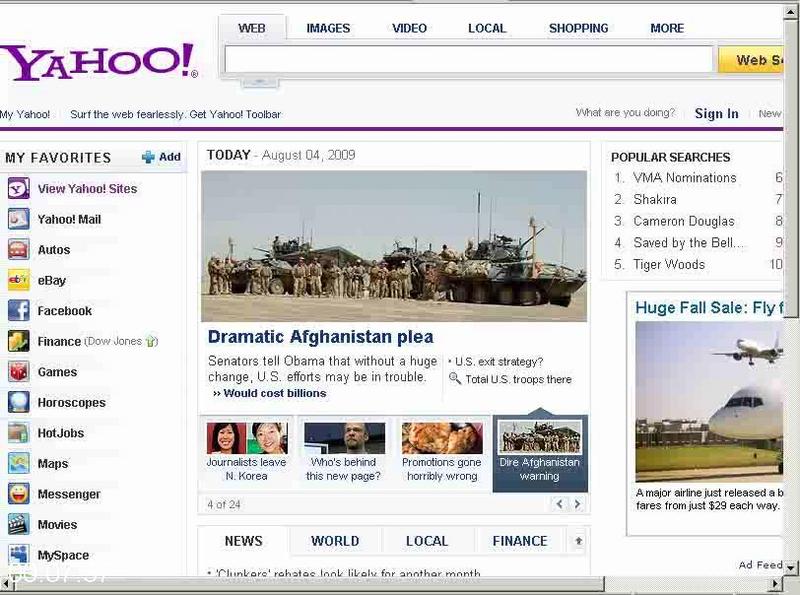800x595 pixels.
Task: Click the vertical scrollbar down arrow
Action: (791, 567)
